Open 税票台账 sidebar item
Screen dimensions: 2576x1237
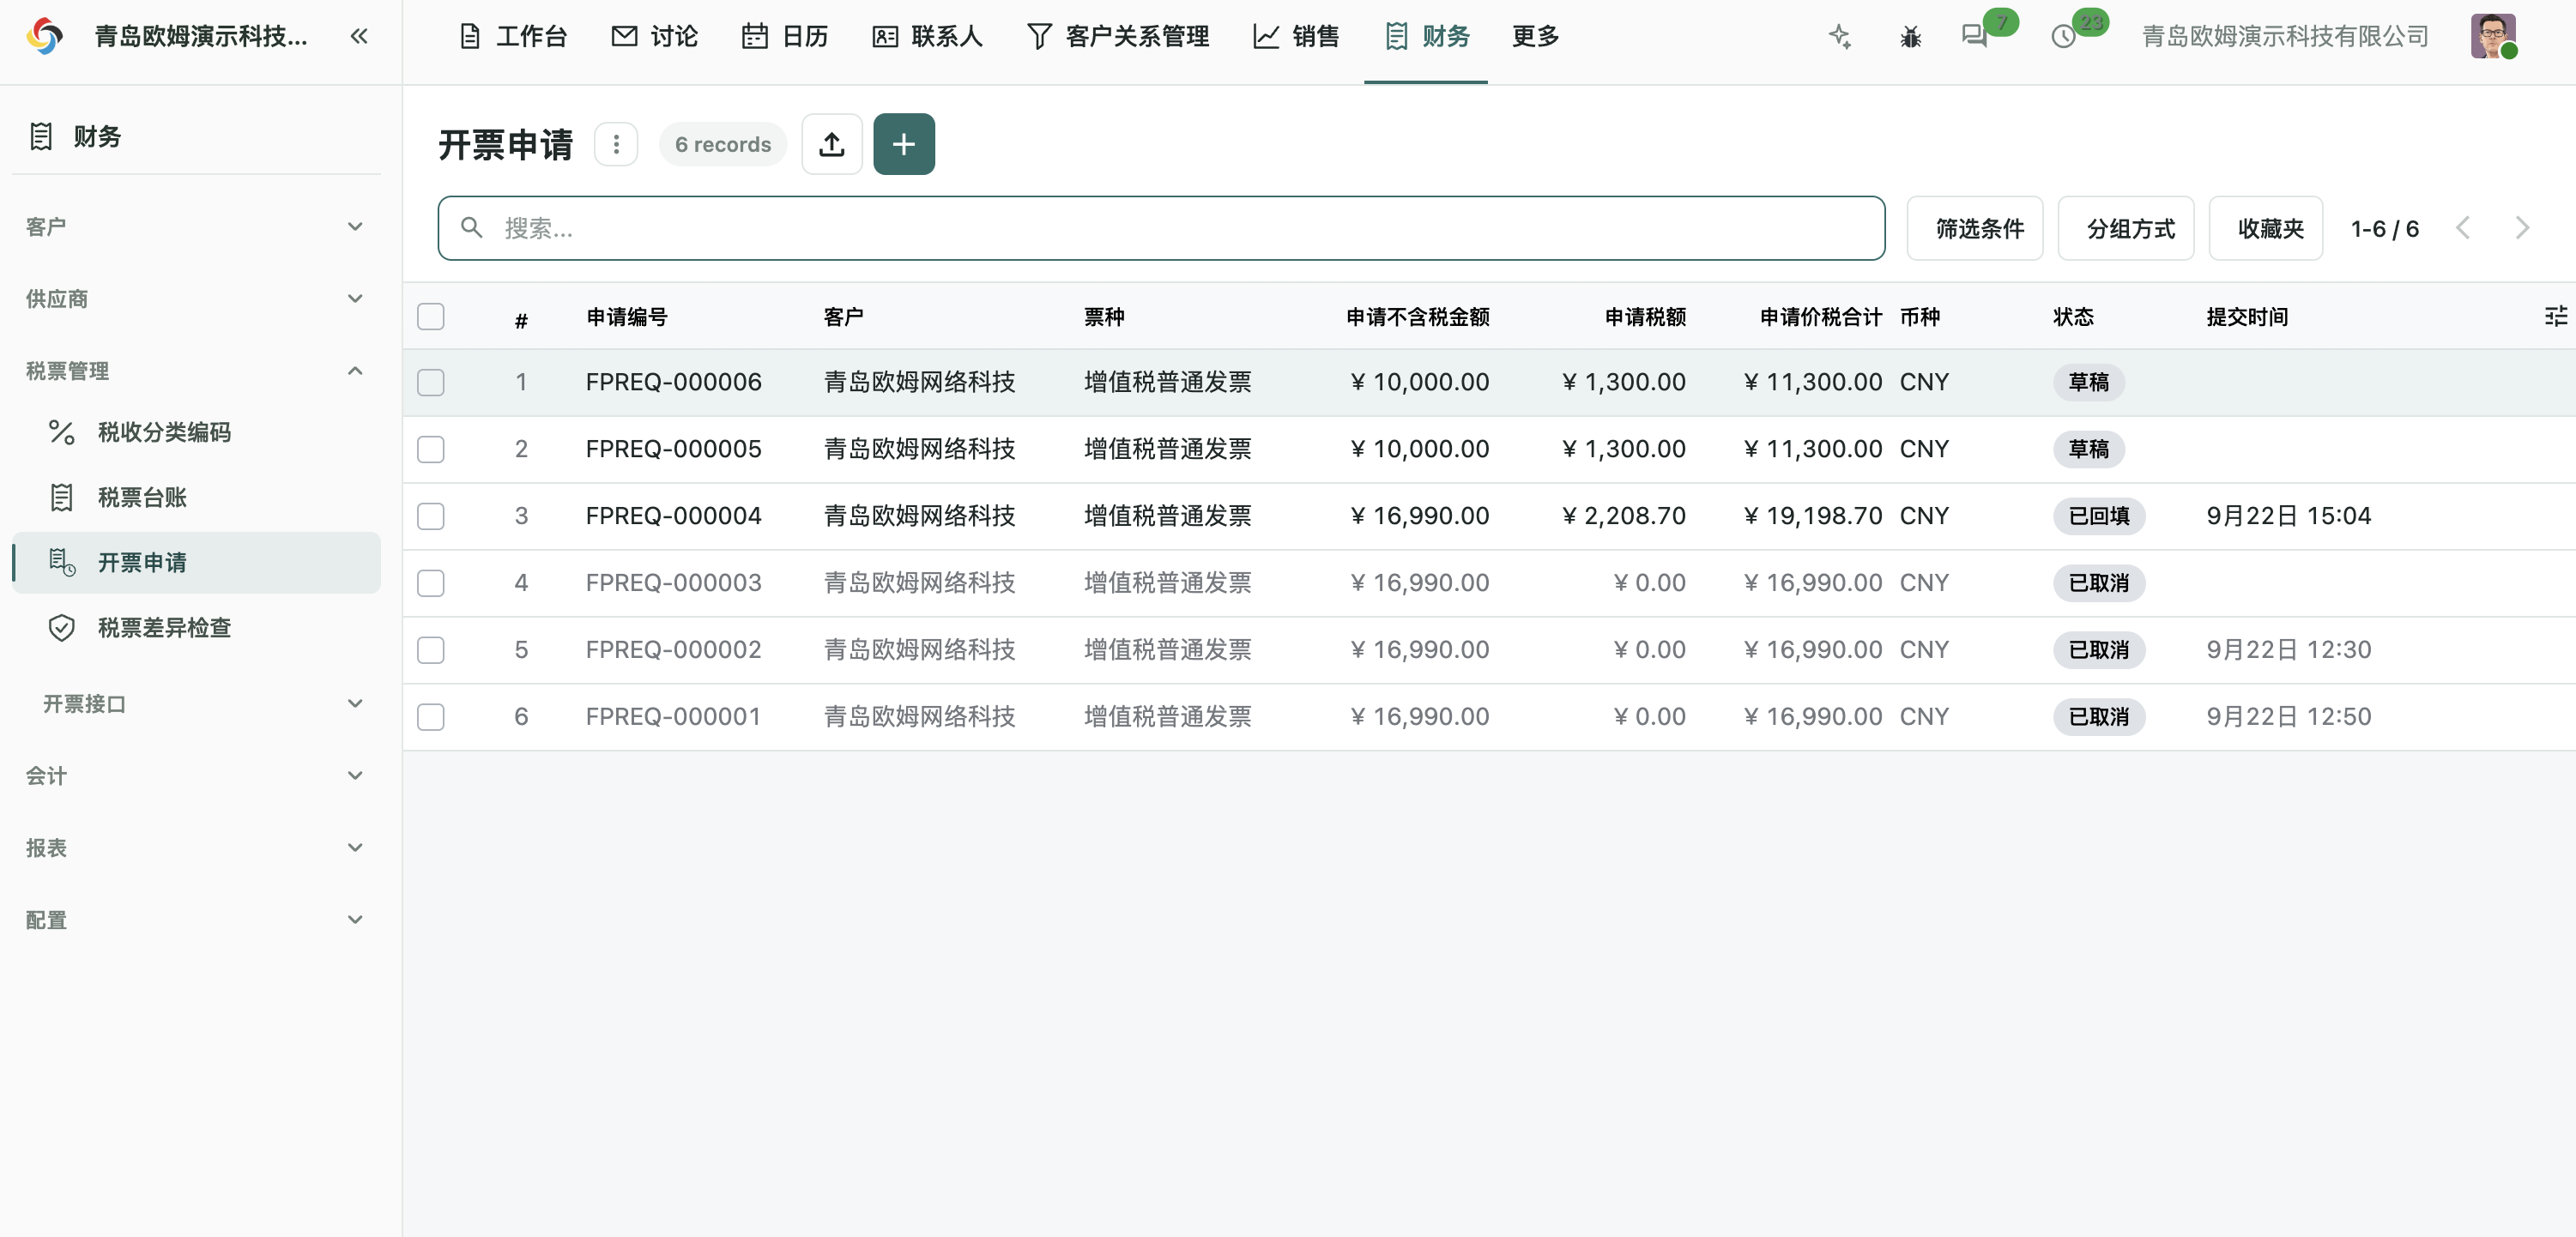pyautogui.click(x=197, y=497)
